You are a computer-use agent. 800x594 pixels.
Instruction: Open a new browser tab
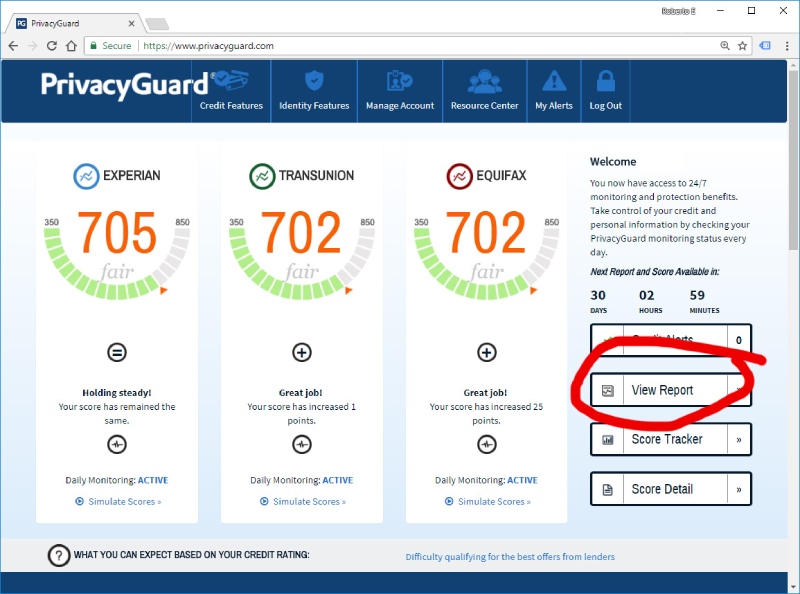click(157, 24)
